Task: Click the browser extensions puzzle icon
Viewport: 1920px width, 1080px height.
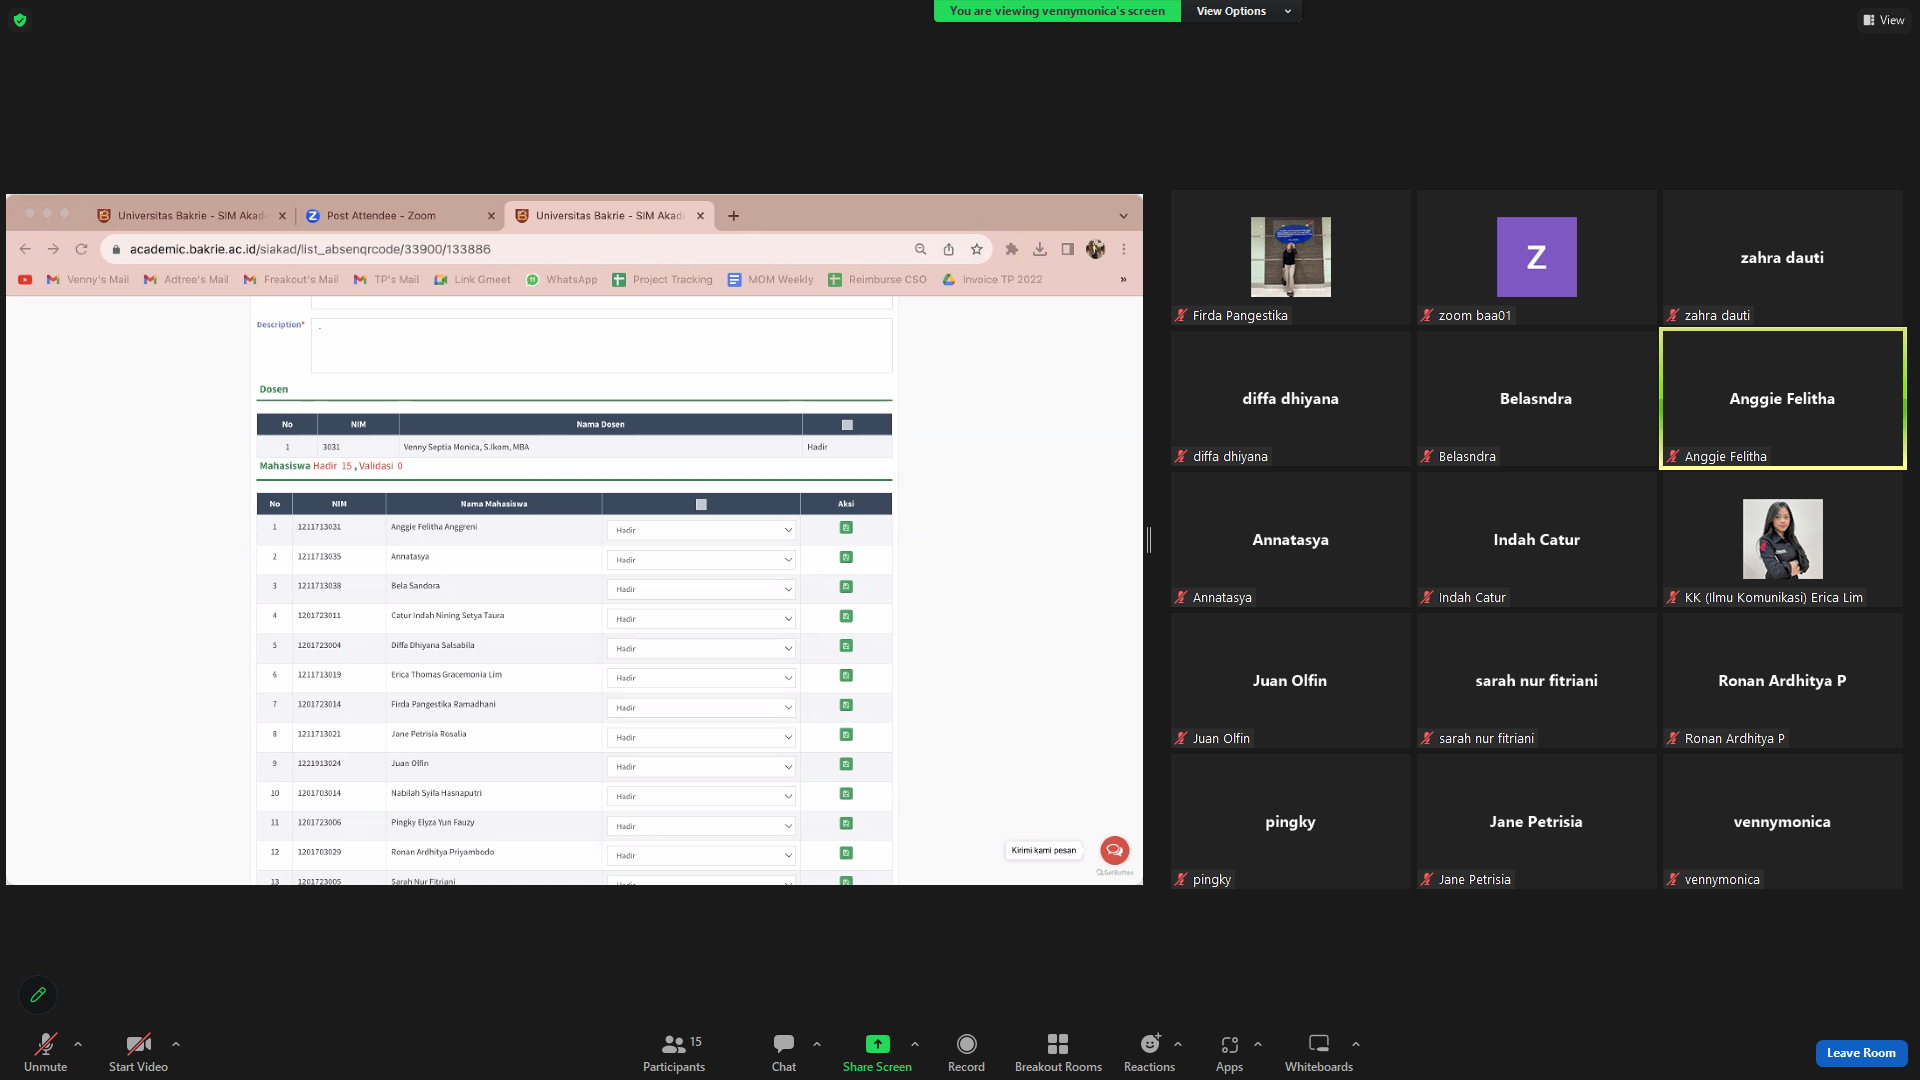Action: pos(1012,249)
